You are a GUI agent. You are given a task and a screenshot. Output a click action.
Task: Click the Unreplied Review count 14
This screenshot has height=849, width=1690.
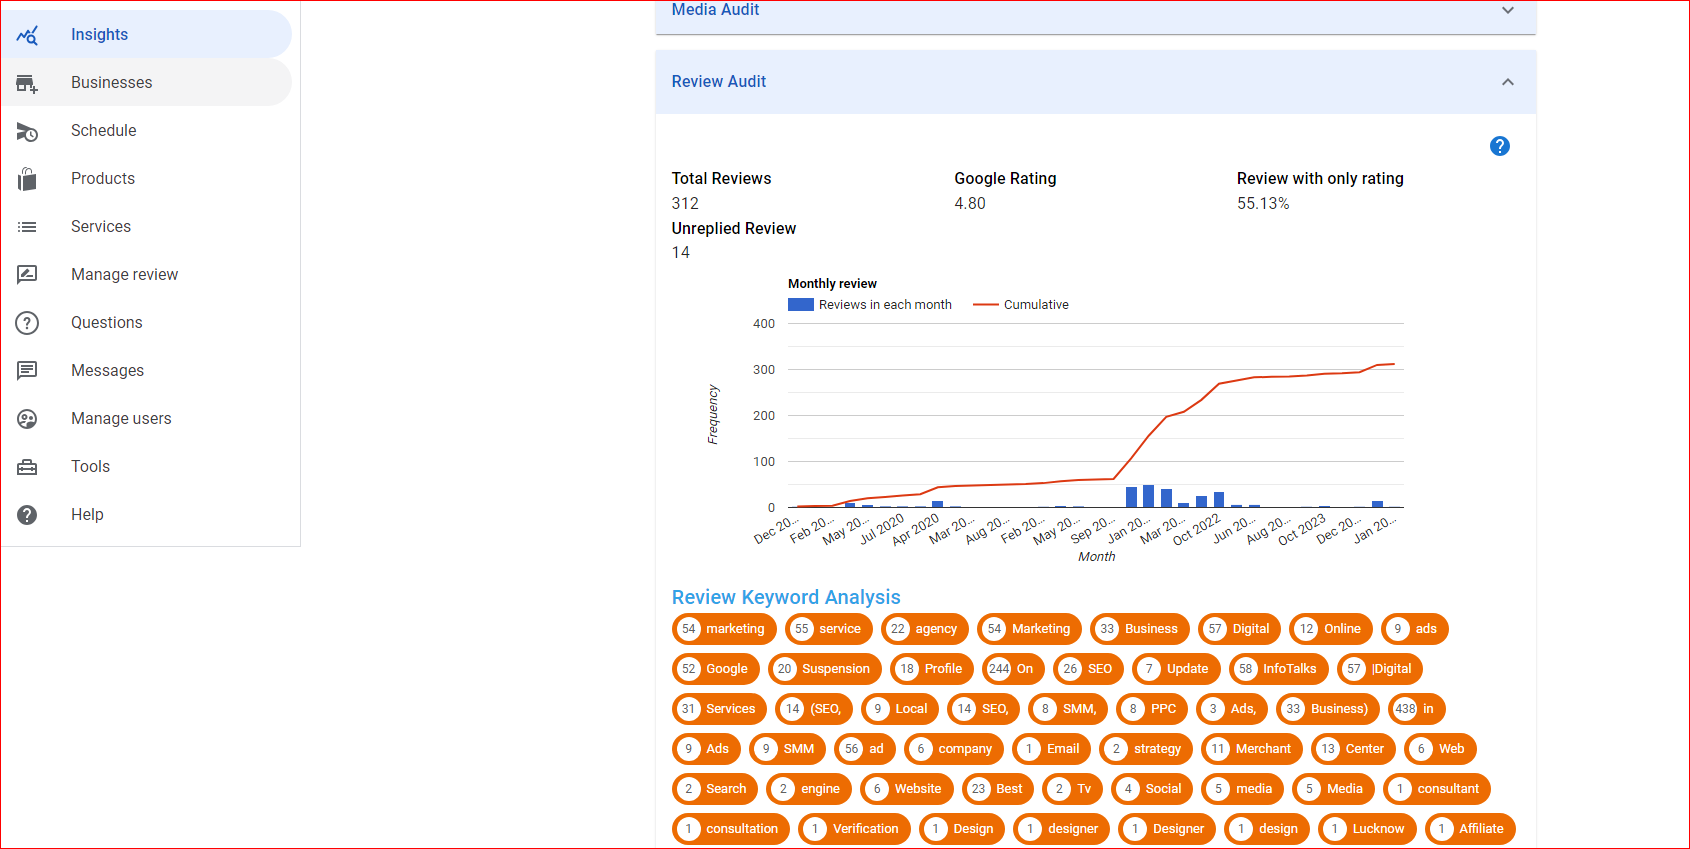(x=681, y=252)
